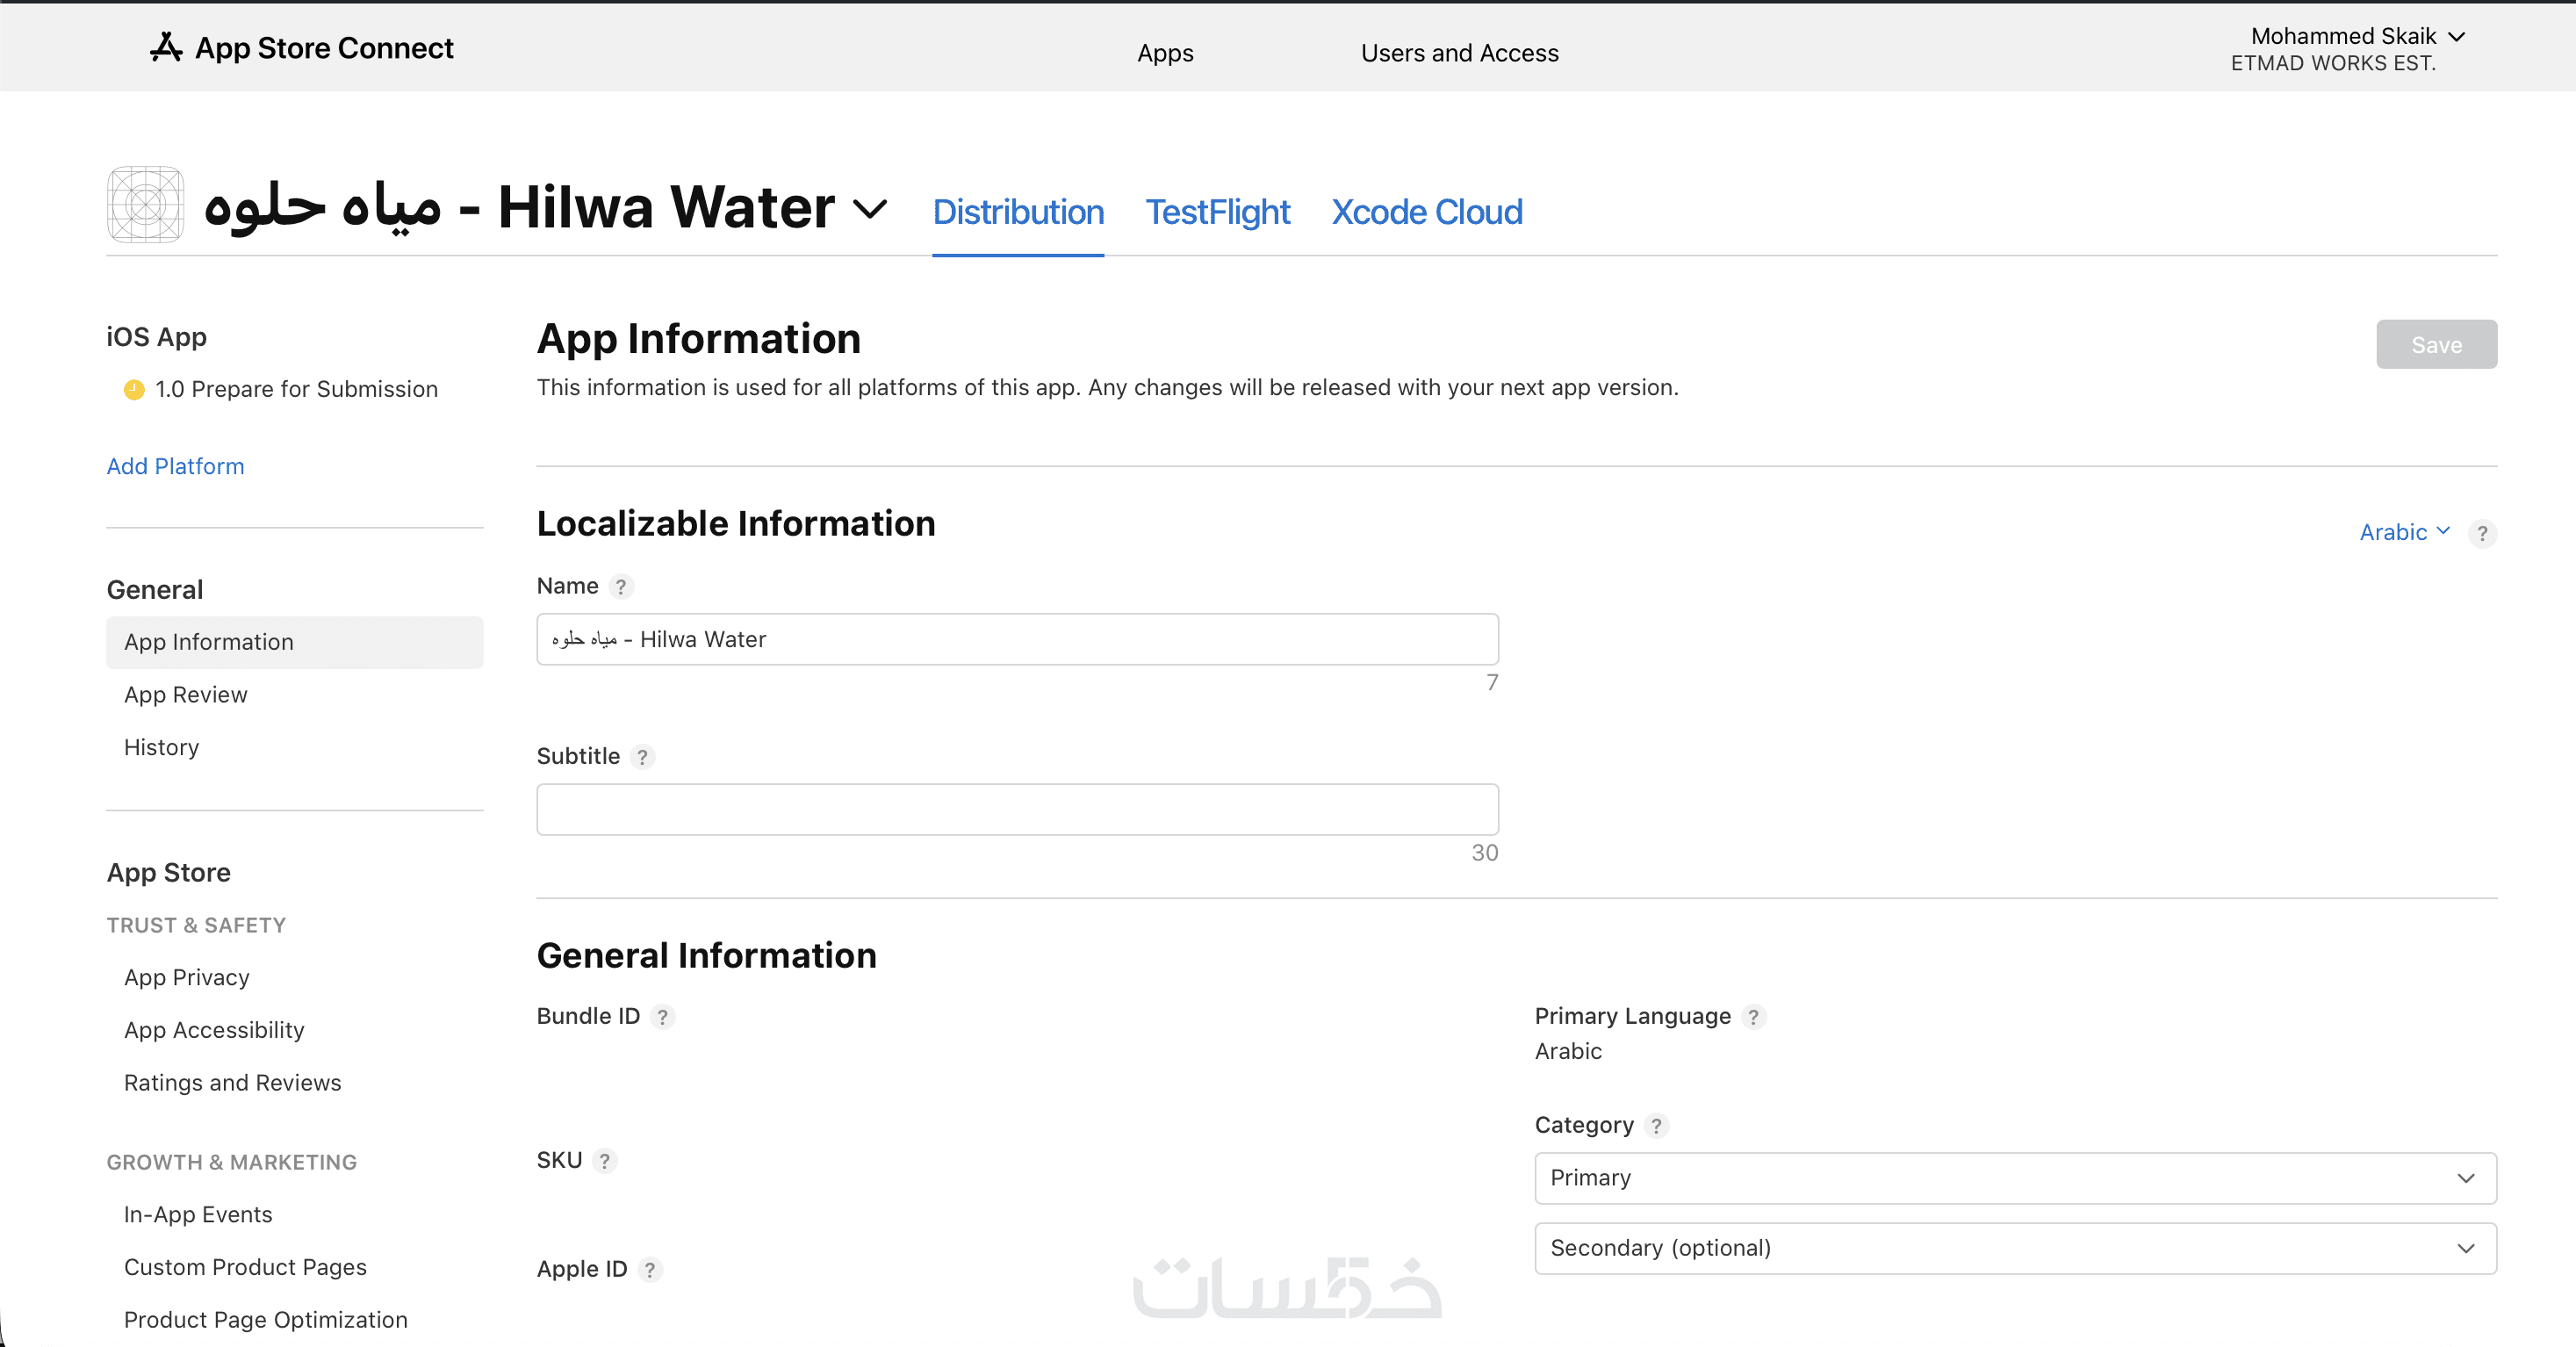The image size is (2576, 1347).
Task: Click the Localizable Information section heading
Action: tap(736, 524)
